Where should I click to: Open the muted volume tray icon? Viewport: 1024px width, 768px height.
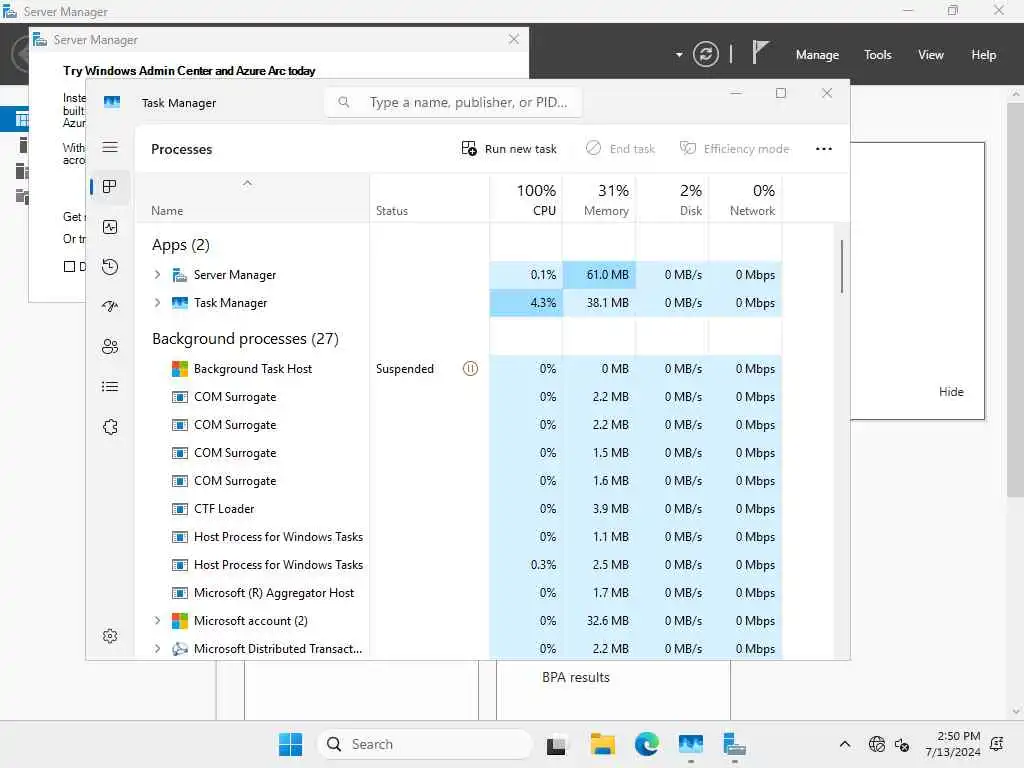pos(902,744)
